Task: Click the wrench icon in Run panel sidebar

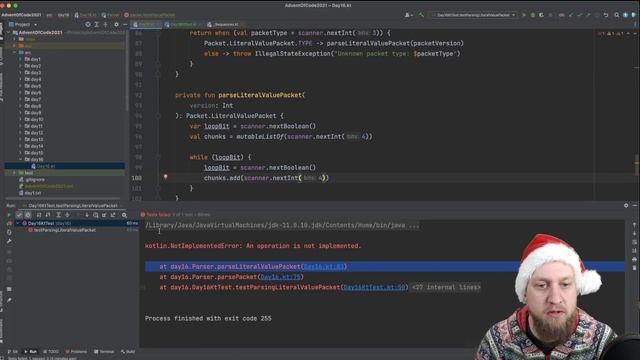Action: 9,241
